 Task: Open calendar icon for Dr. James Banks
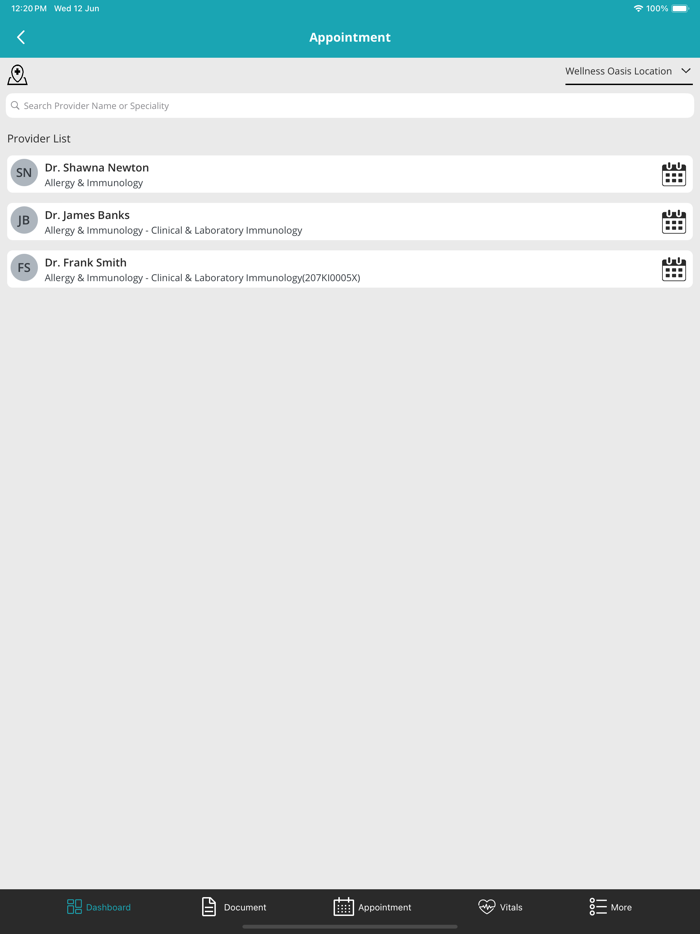(x=674, y=221)
